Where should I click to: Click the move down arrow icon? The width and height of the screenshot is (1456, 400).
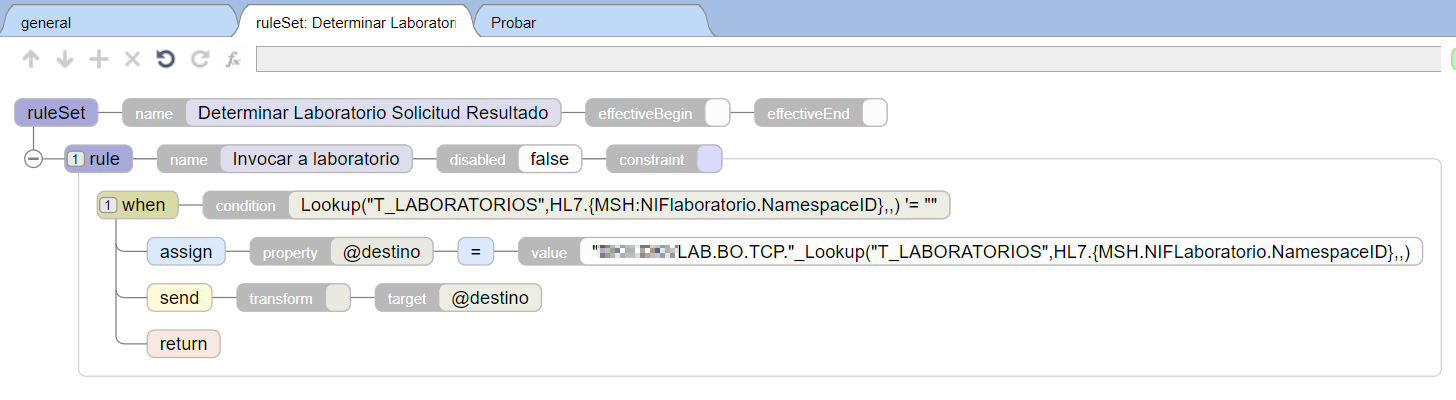pyautogui.click(x=65, y=60)
